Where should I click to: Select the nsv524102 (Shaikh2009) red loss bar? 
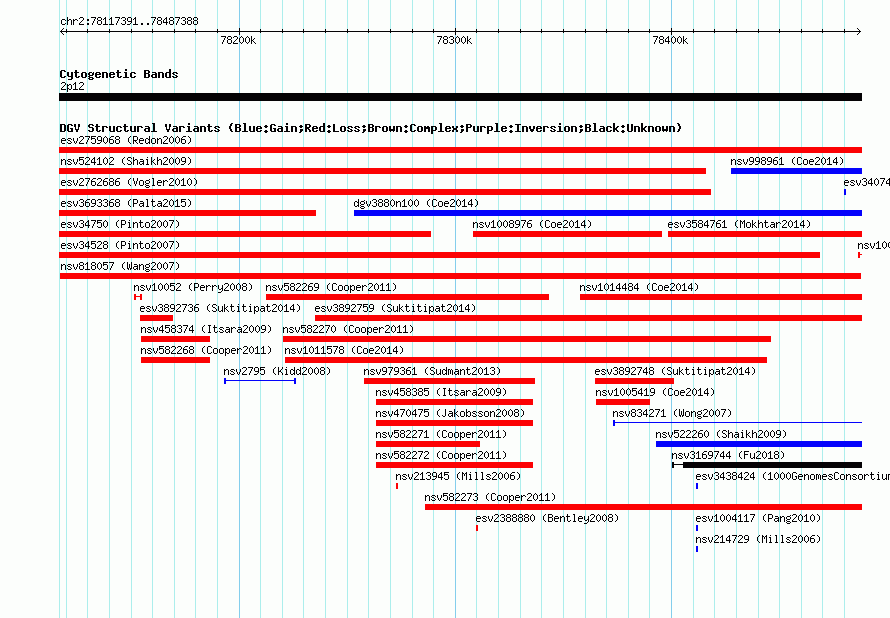click(383, 171)
